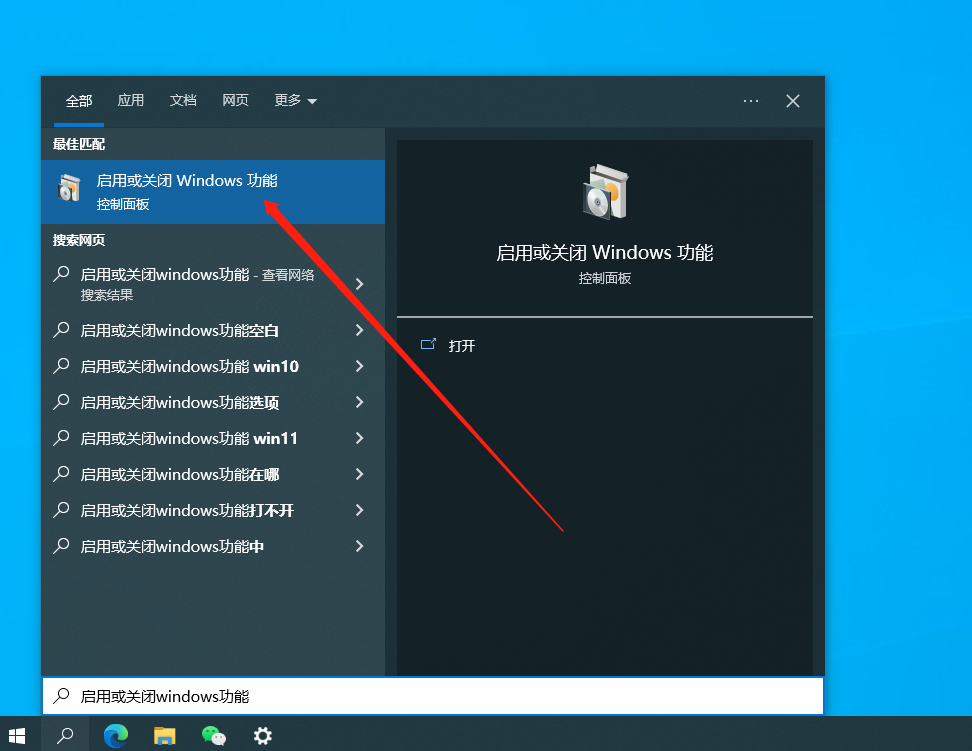Open the browser icon on the taskbar
972x751 pixels.
pos(116,736)
